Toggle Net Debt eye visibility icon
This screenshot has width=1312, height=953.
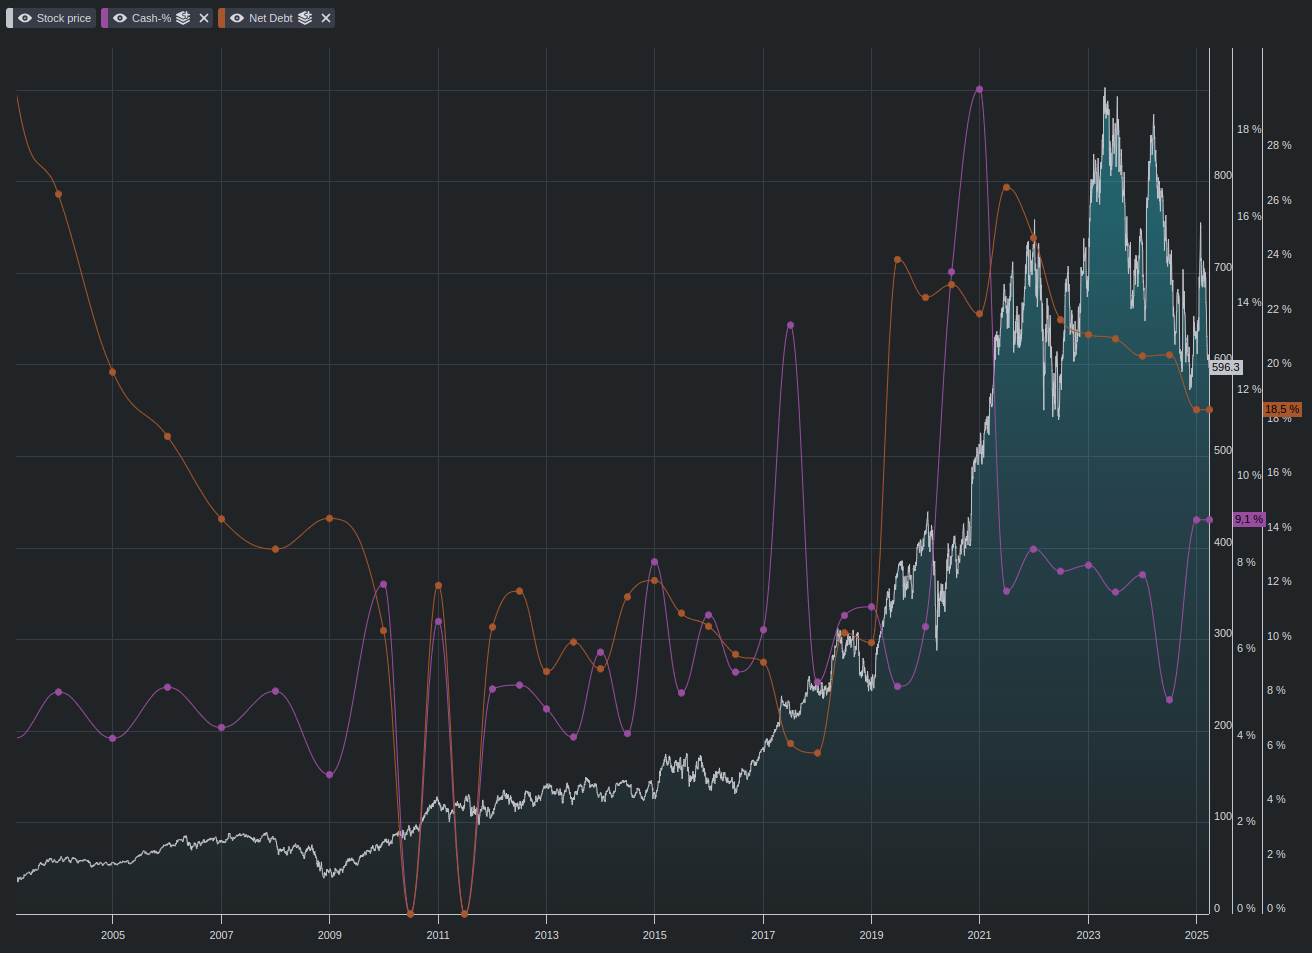237,18
